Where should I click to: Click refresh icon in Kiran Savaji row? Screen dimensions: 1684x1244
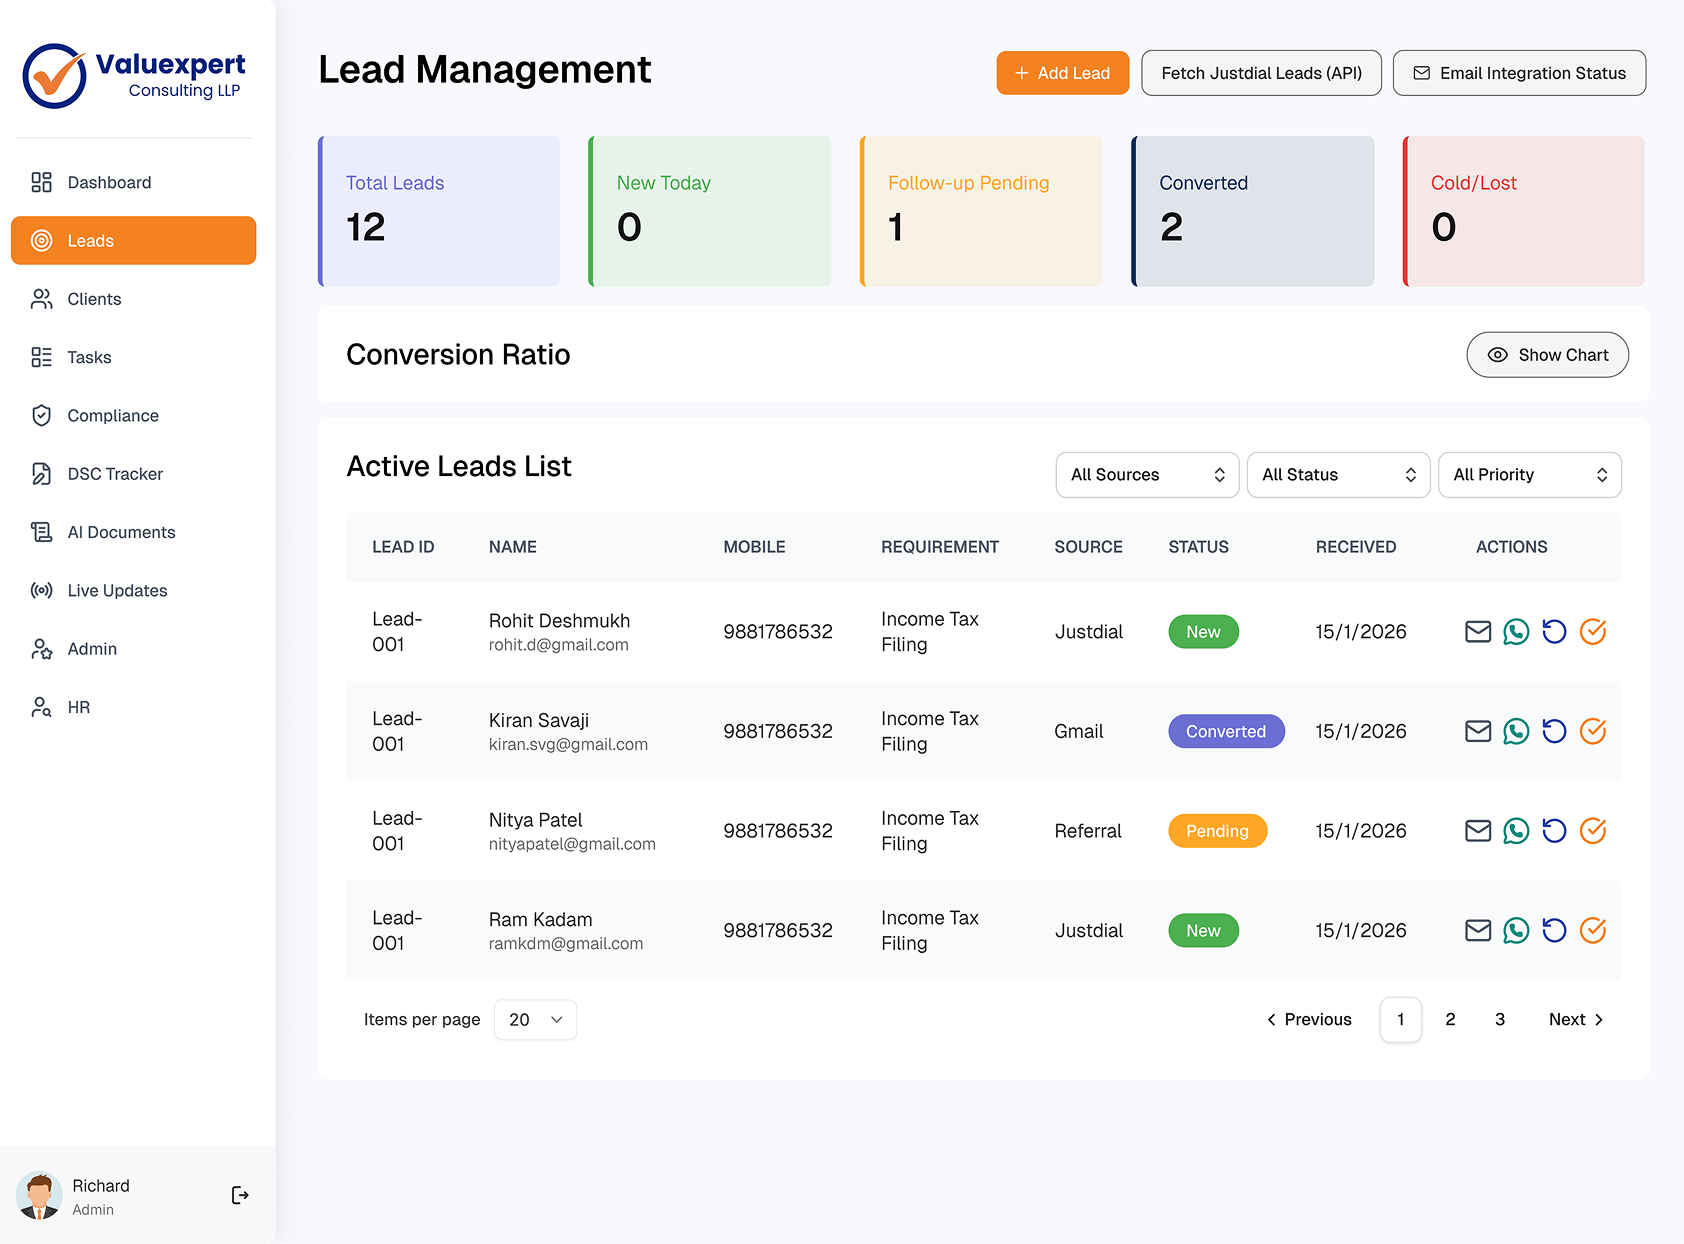(1554, 731)
